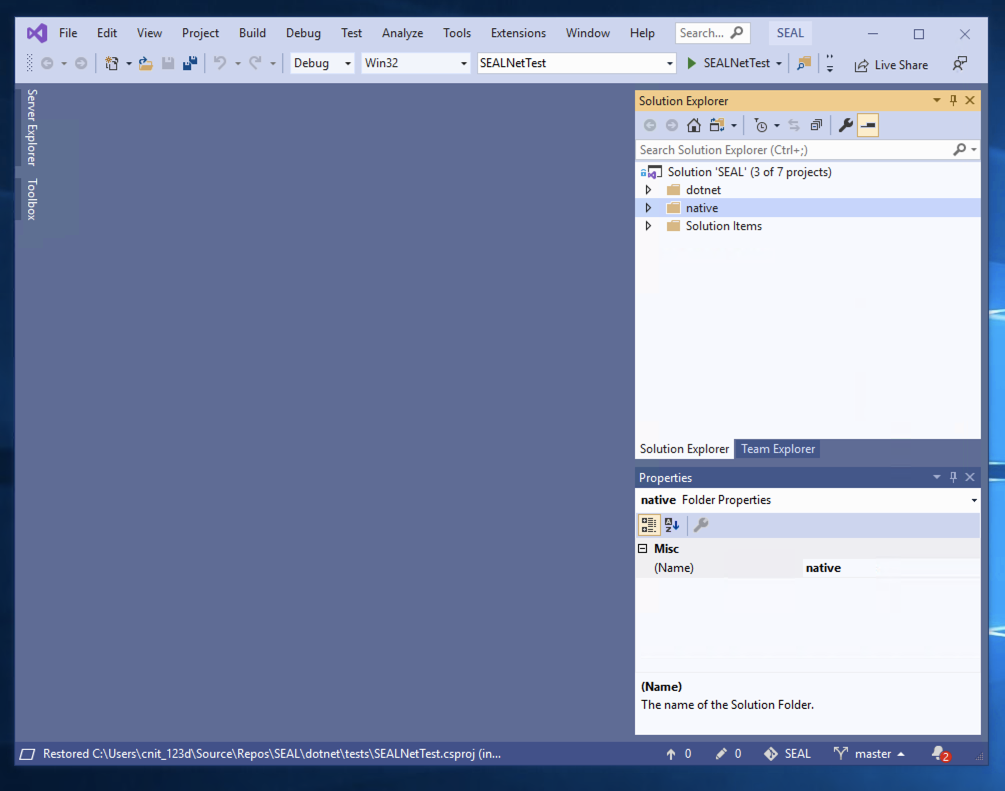The width and height of the screenshot is (1005, 791).
Task: Open the master branch selector
Action: coord(869,754)
